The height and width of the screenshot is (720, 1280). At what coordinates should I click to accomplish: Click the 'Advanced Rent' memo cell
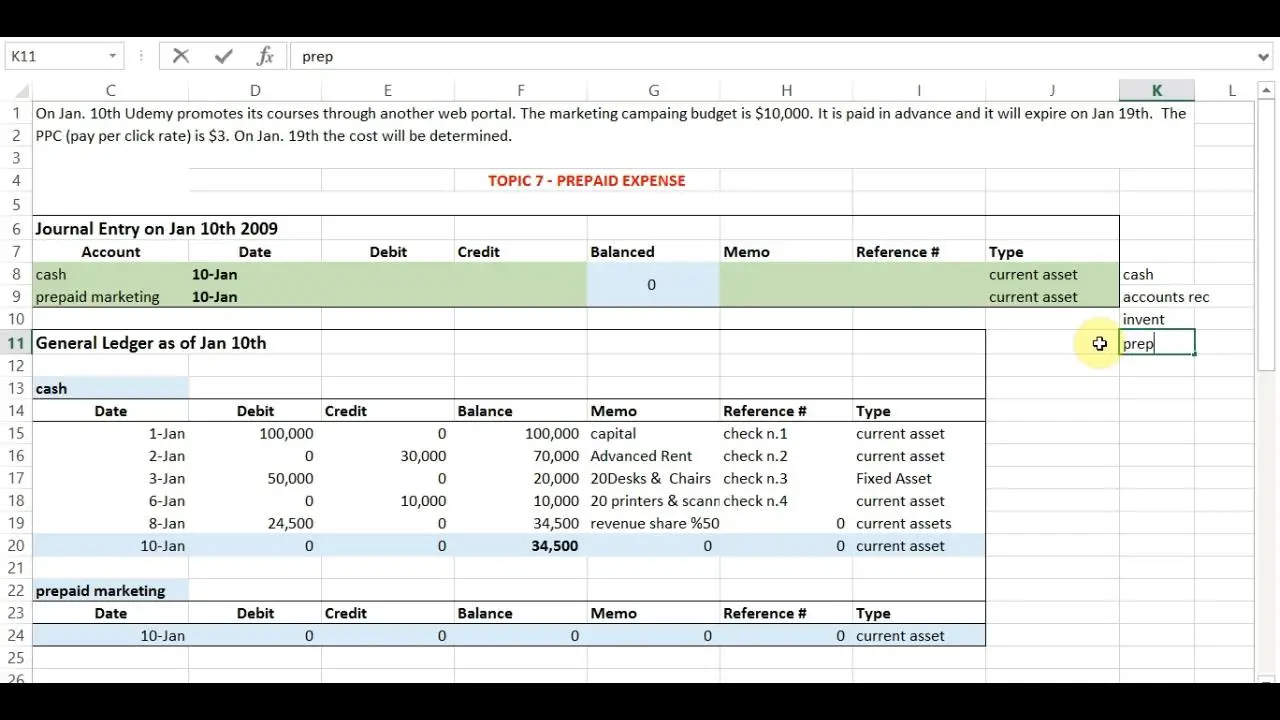point(653,456)
